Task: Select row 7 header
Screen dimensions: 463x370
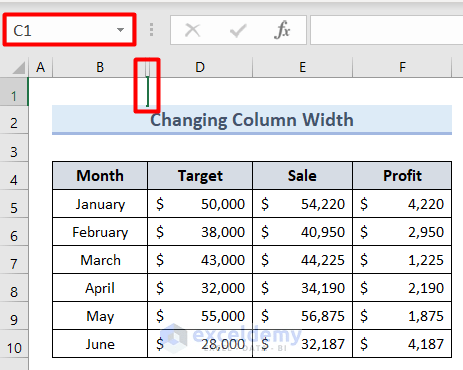Action: click(14, 260)
